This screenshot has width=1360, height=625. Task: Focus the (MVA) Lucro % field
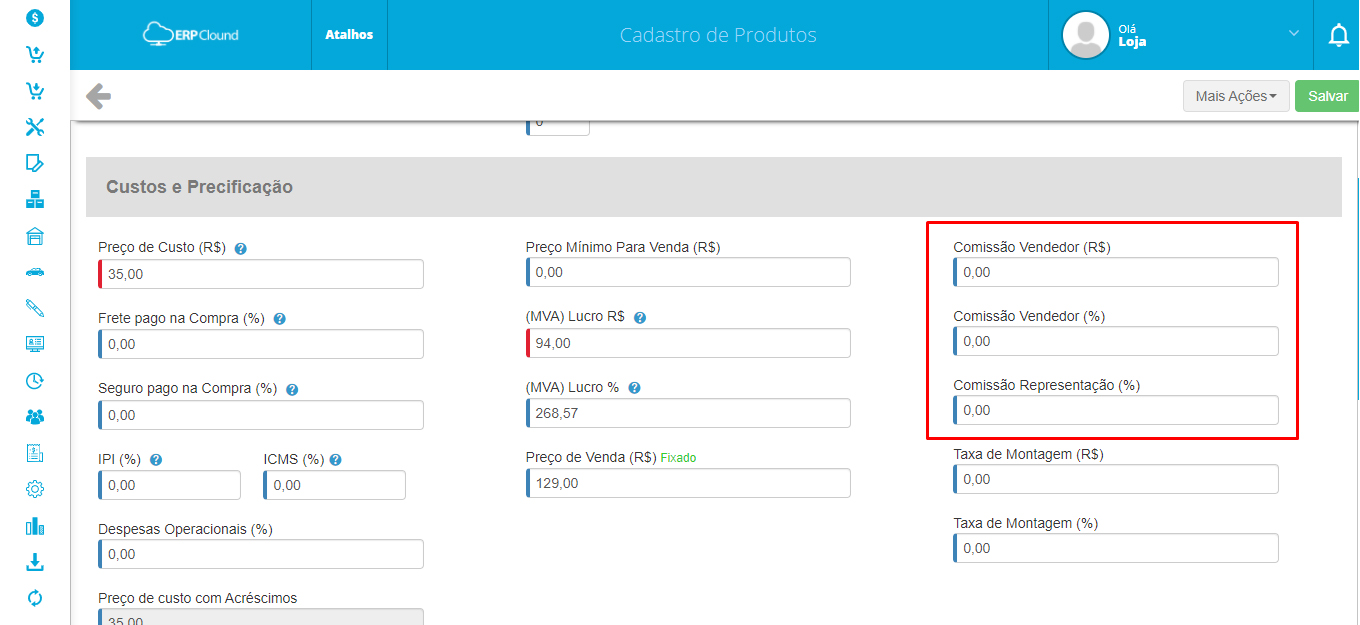[x=688, y=413]
